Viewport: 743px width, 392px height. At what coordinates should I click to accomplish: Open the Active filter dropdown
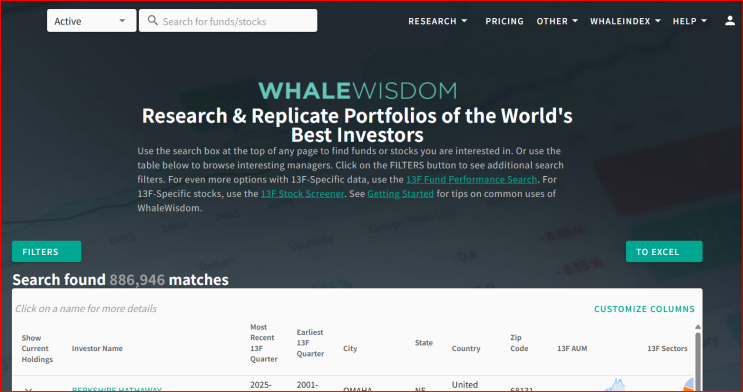[x=91, y=21]
